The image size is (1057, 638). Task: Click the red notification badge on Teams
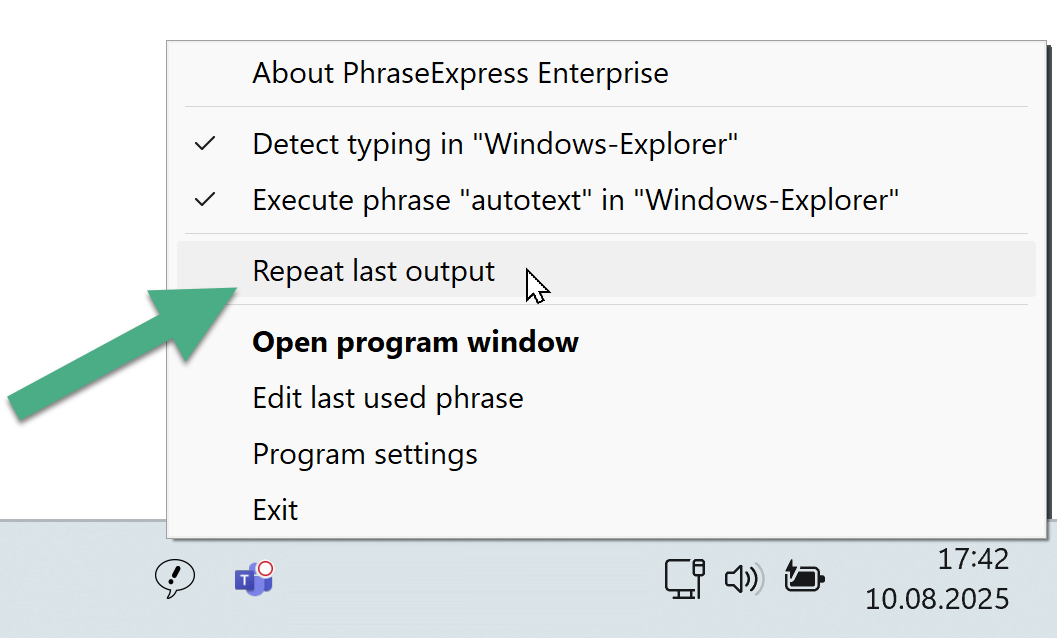tap(266, 569)
